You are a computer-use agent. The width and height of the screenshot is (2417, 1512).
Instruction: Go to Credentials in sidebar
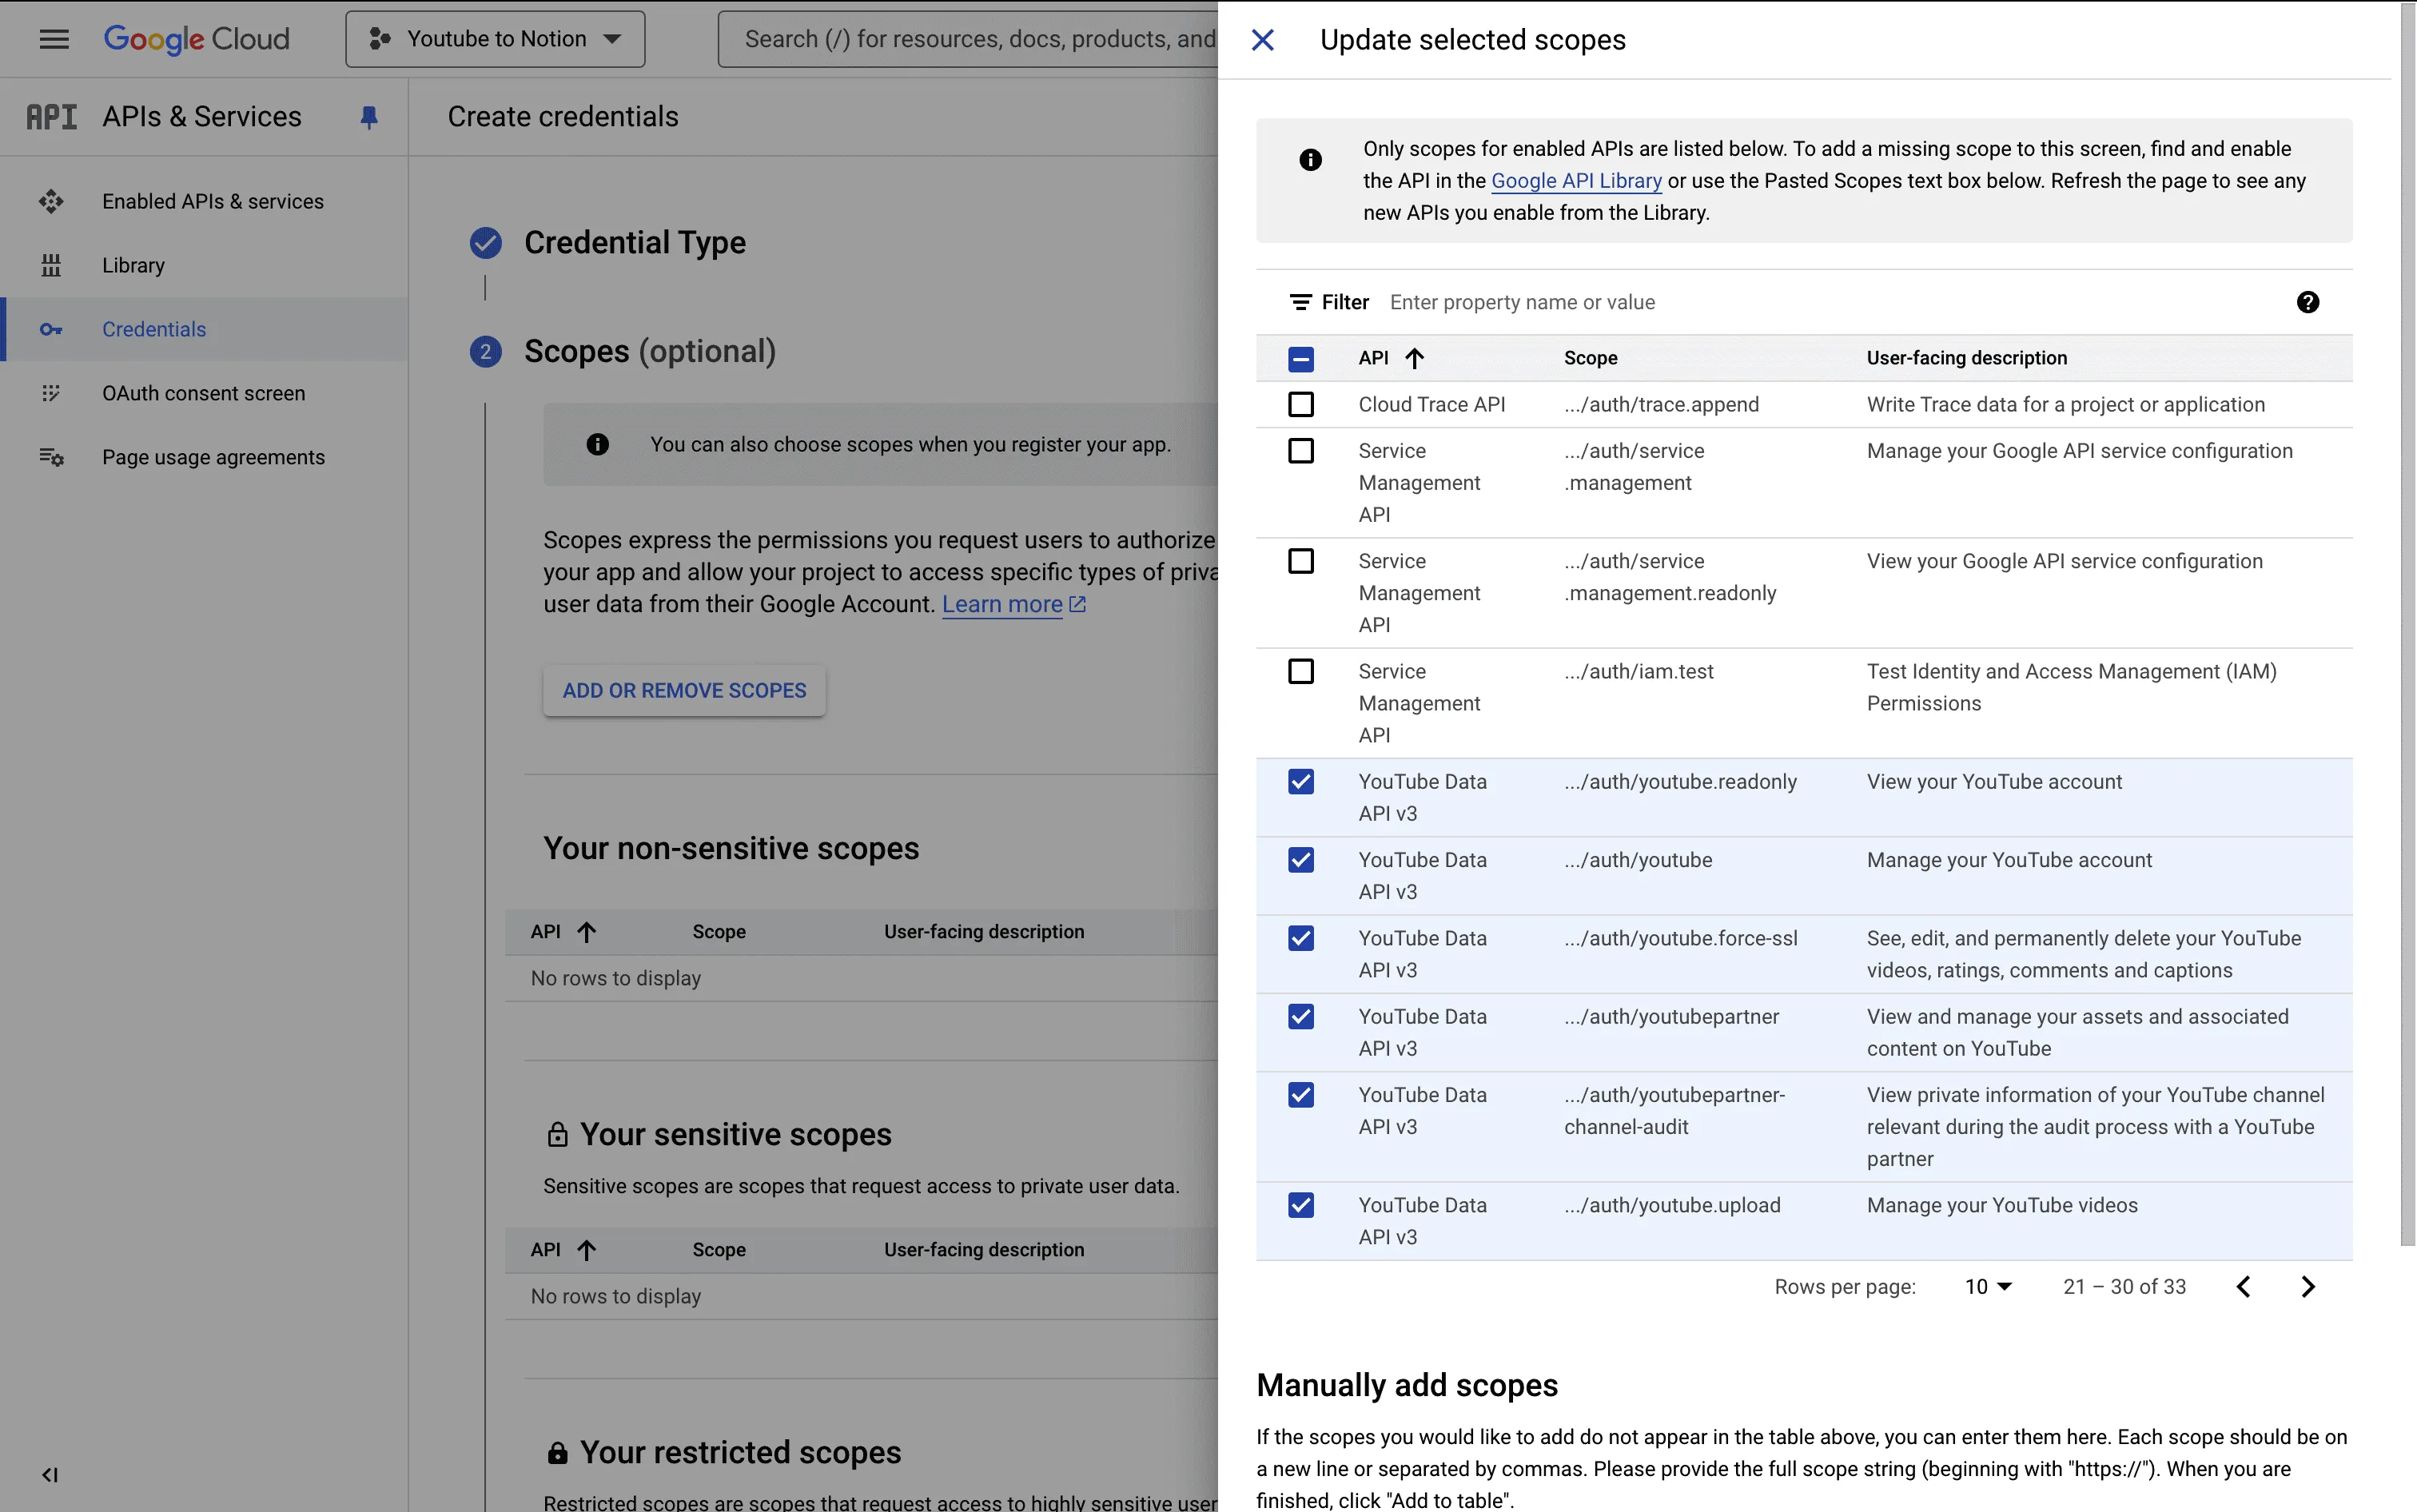click(204, 329)
